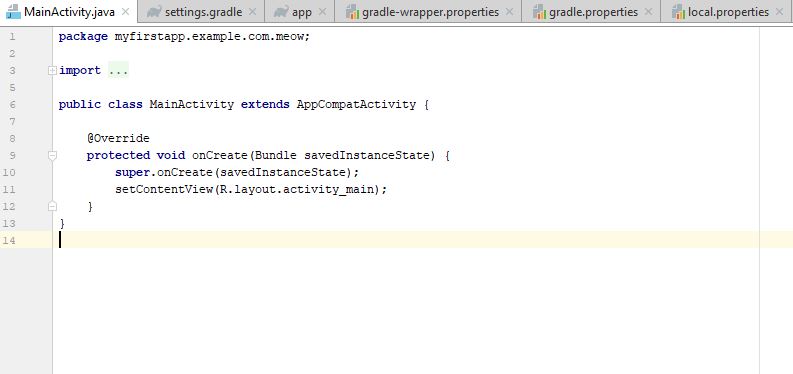Click the package name myfirstapp.example.com.meow
This screenshot has width=793, height=374.
[208, 36]
